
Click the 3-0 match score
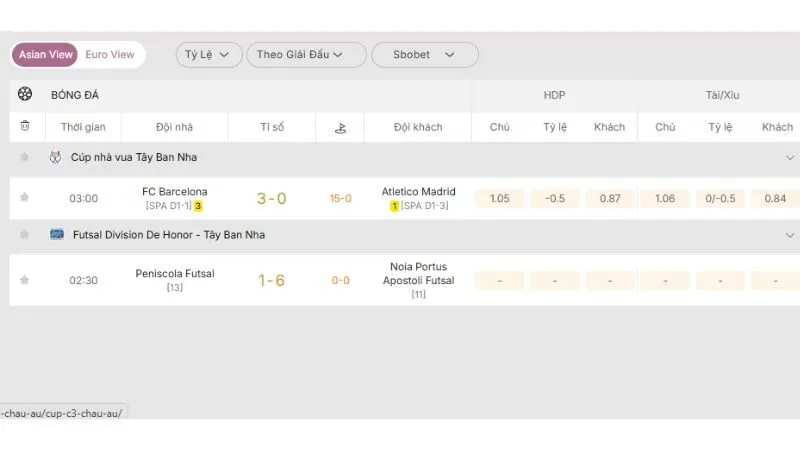pos(271,198)
